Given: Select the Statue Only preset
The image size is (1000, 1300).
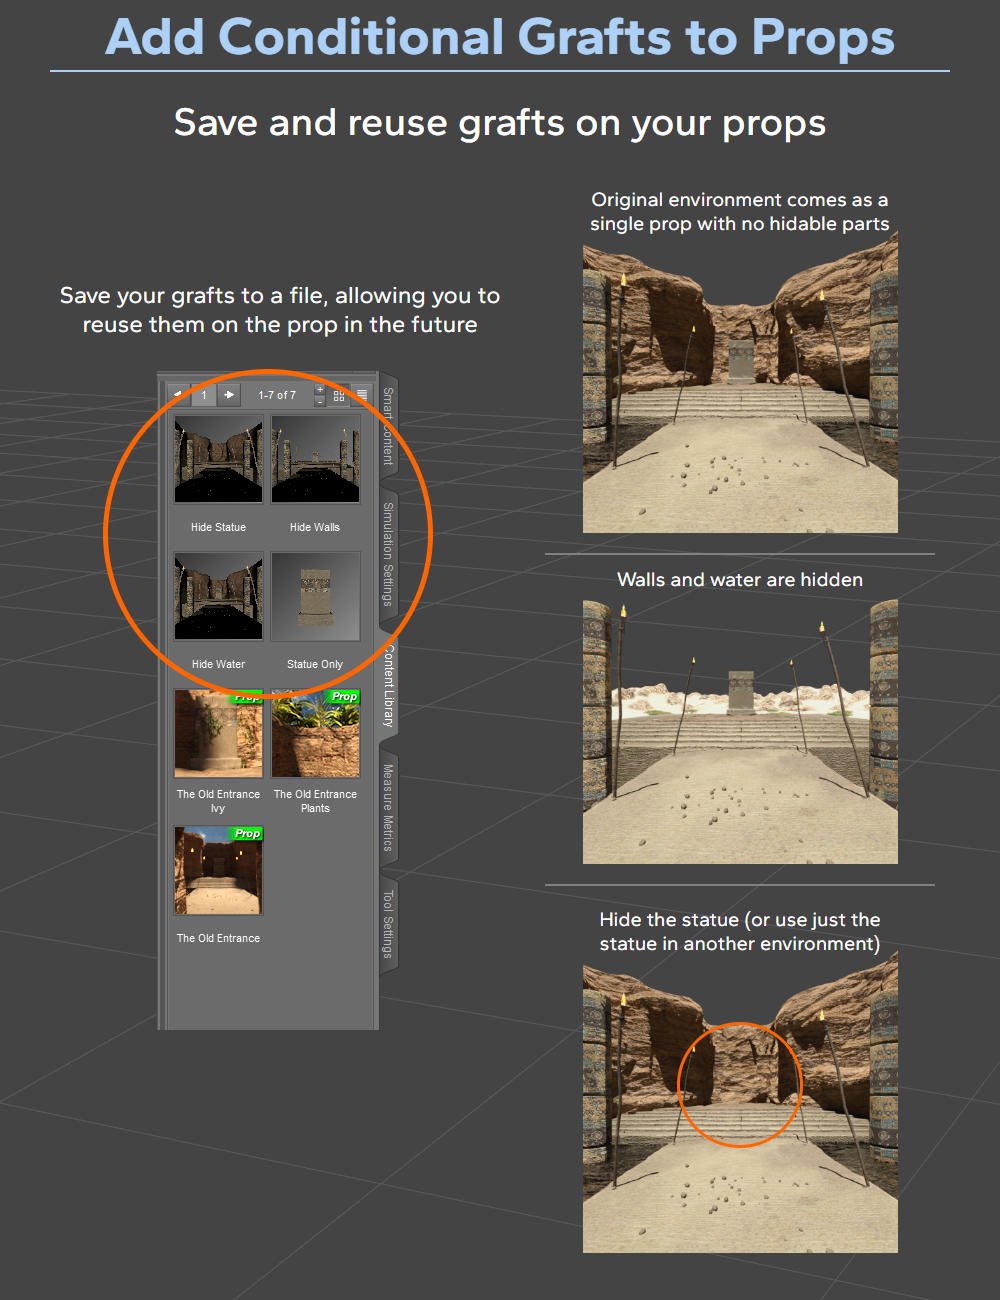Looking at the screenshot, I should pyautogui.click(x=316, y=596).
